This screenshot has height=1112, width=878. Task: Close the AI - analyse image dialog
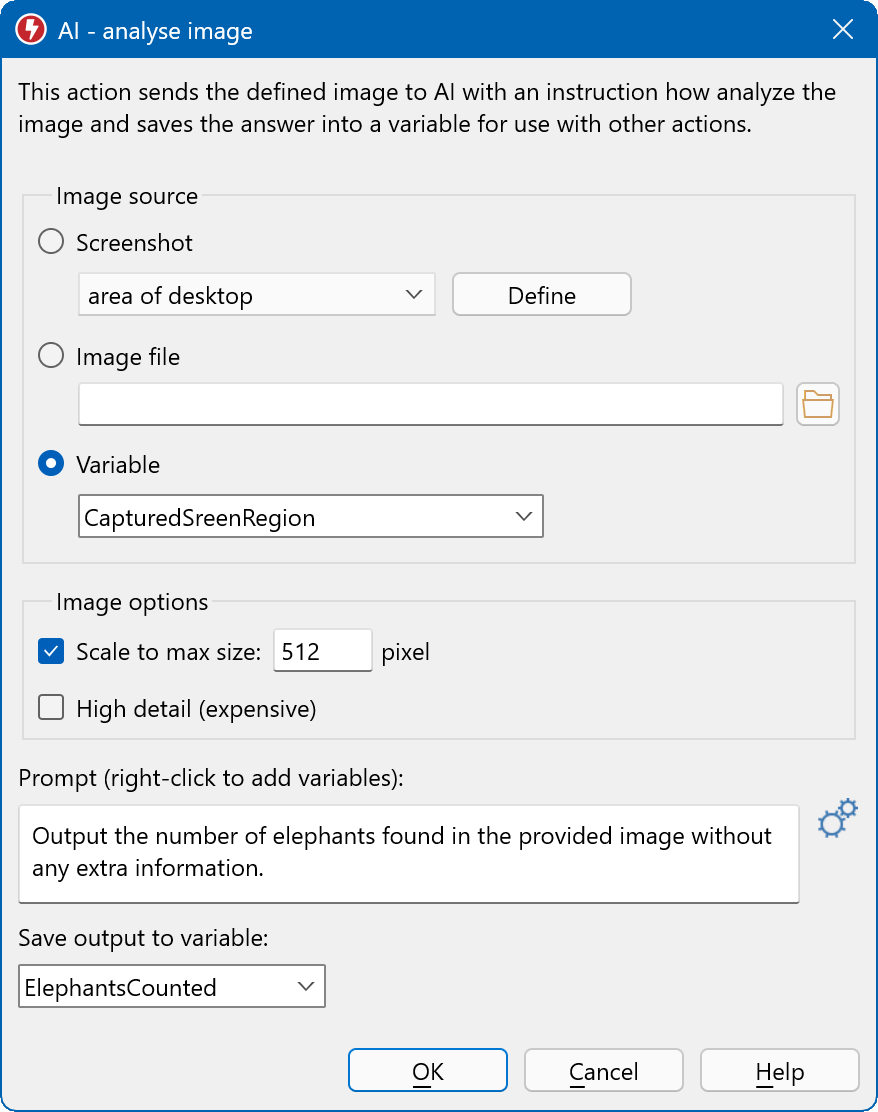842,30
